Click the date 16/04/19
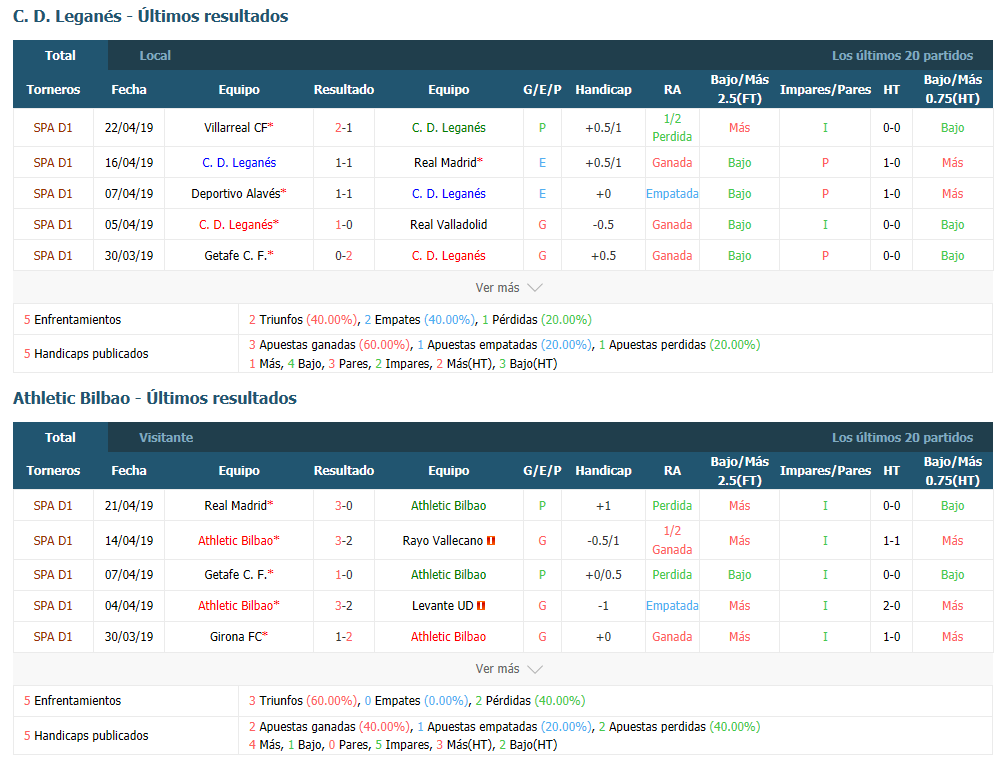 (x=129, y=163)
